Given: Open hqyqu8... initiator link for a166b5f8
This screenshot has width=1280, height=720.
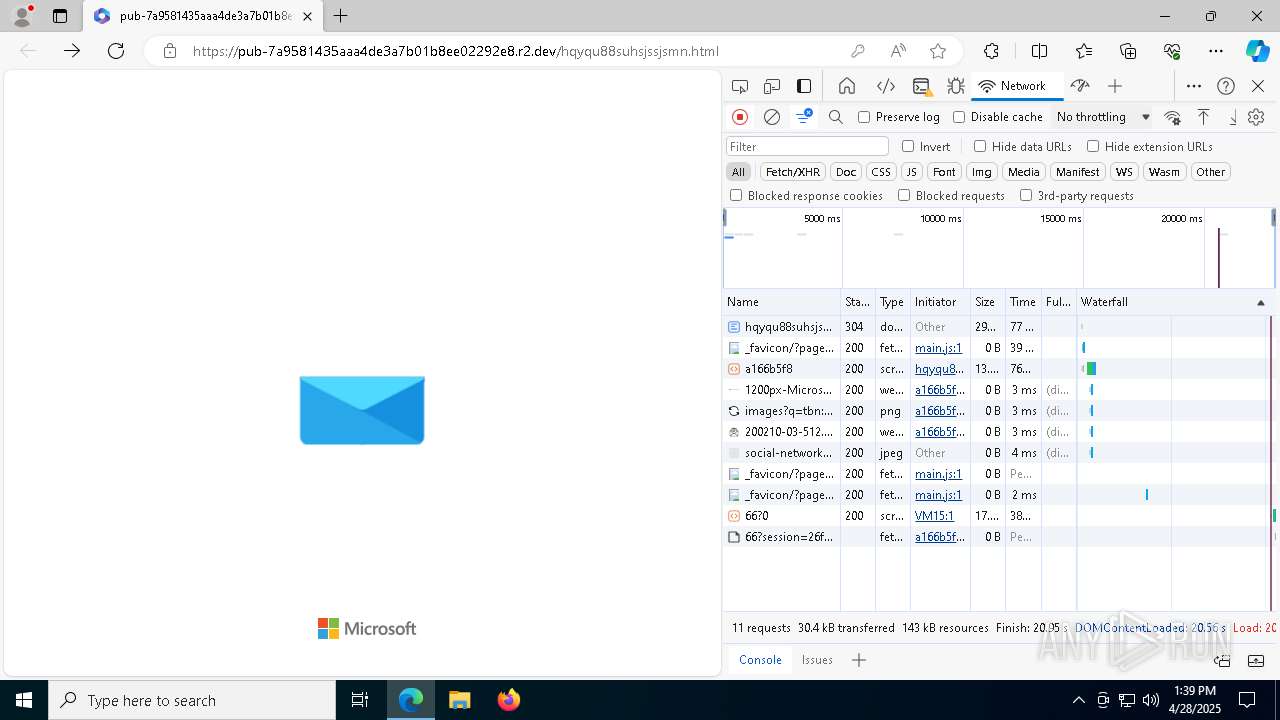Looking at the screenshot, I should [939, 369].
